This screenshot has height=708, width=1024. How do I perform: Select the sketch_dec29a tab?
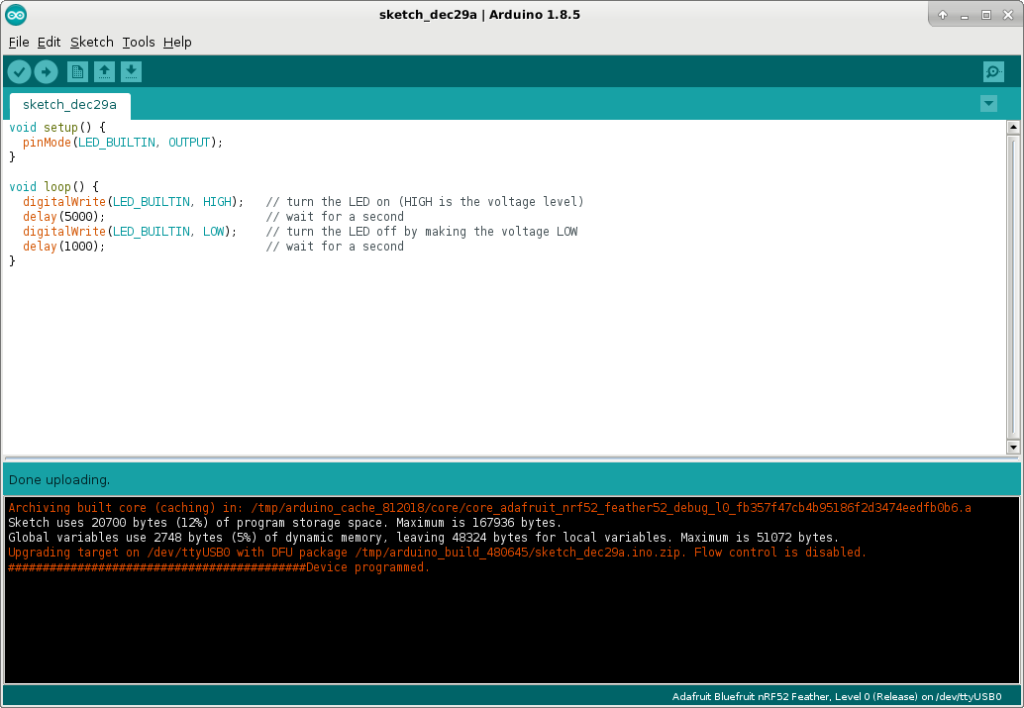coord(70,104)
